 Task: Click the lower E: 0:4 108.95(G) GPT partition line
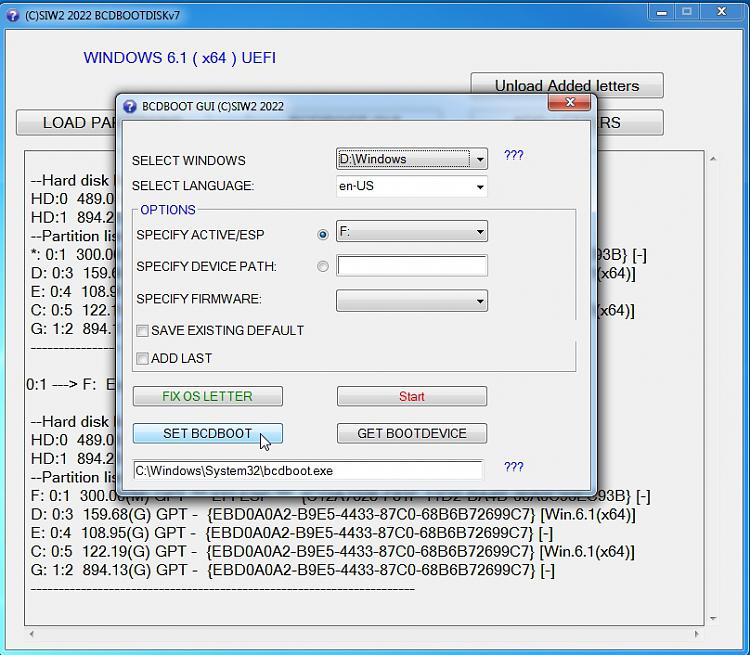pos(292,533)
